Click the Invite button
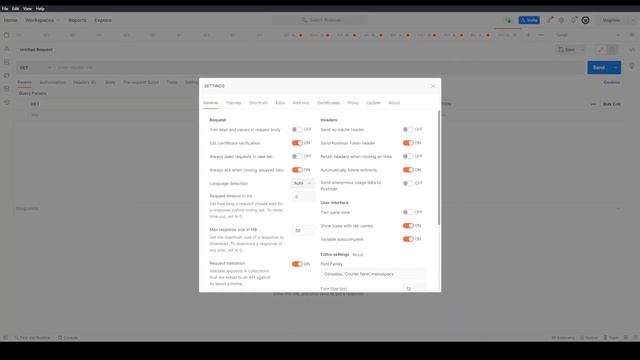Screen dimensions: 640x360 coord(529,20)
